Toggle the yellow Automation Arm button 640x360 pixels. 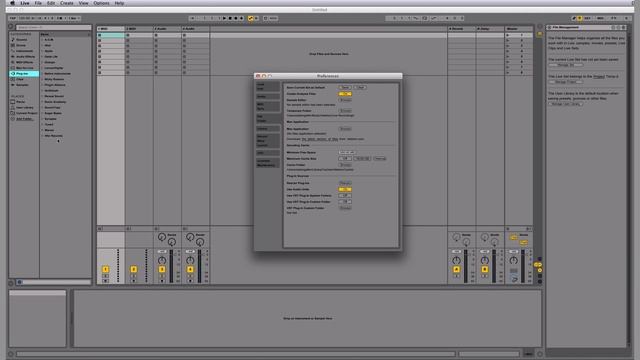pyautogui.click(x=251, y=18)
